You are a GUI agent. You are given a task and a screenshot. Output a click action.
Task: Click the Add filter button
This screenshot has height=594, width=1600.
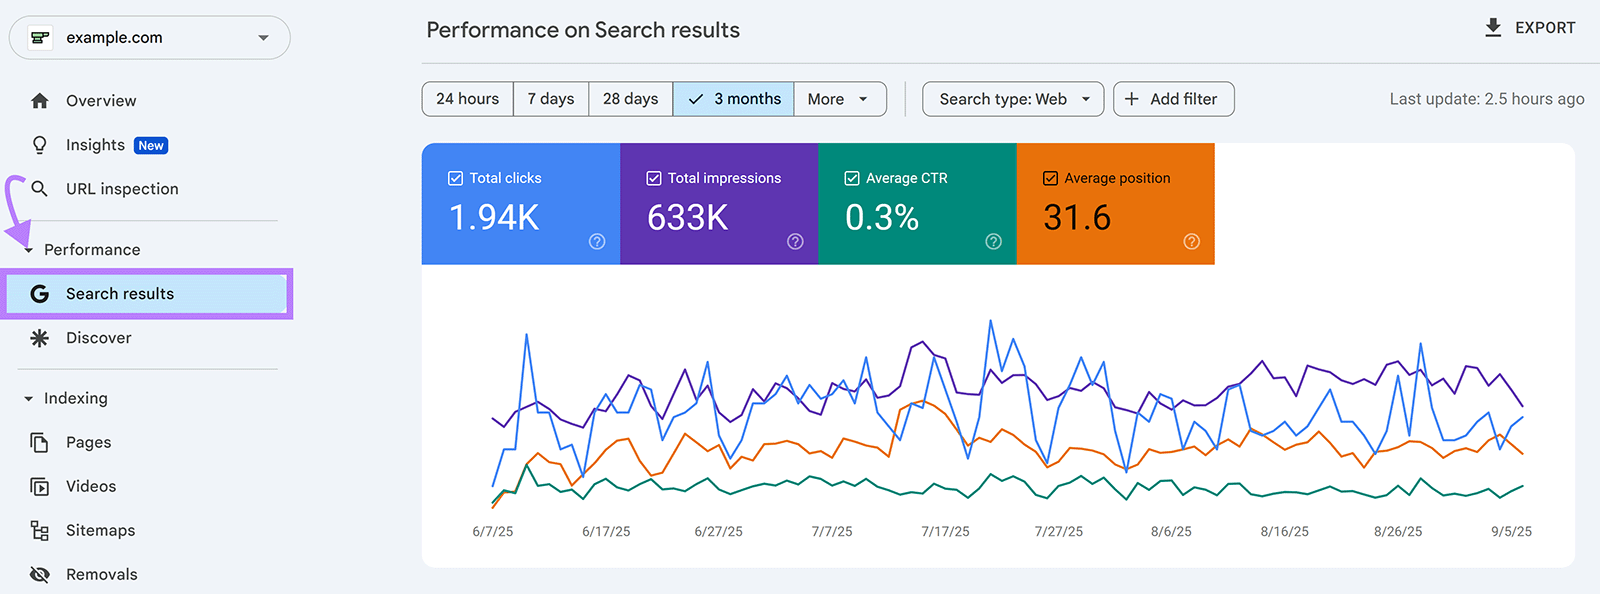[x=1173, y=99]
